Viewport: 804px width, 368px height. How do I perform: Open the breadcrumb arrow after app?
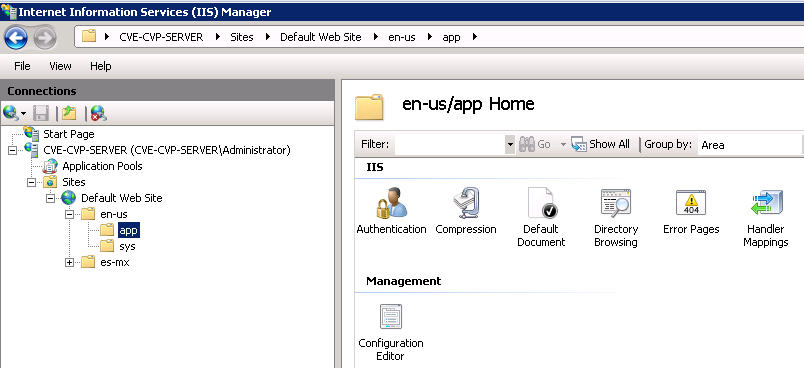(x=474, y=37)
